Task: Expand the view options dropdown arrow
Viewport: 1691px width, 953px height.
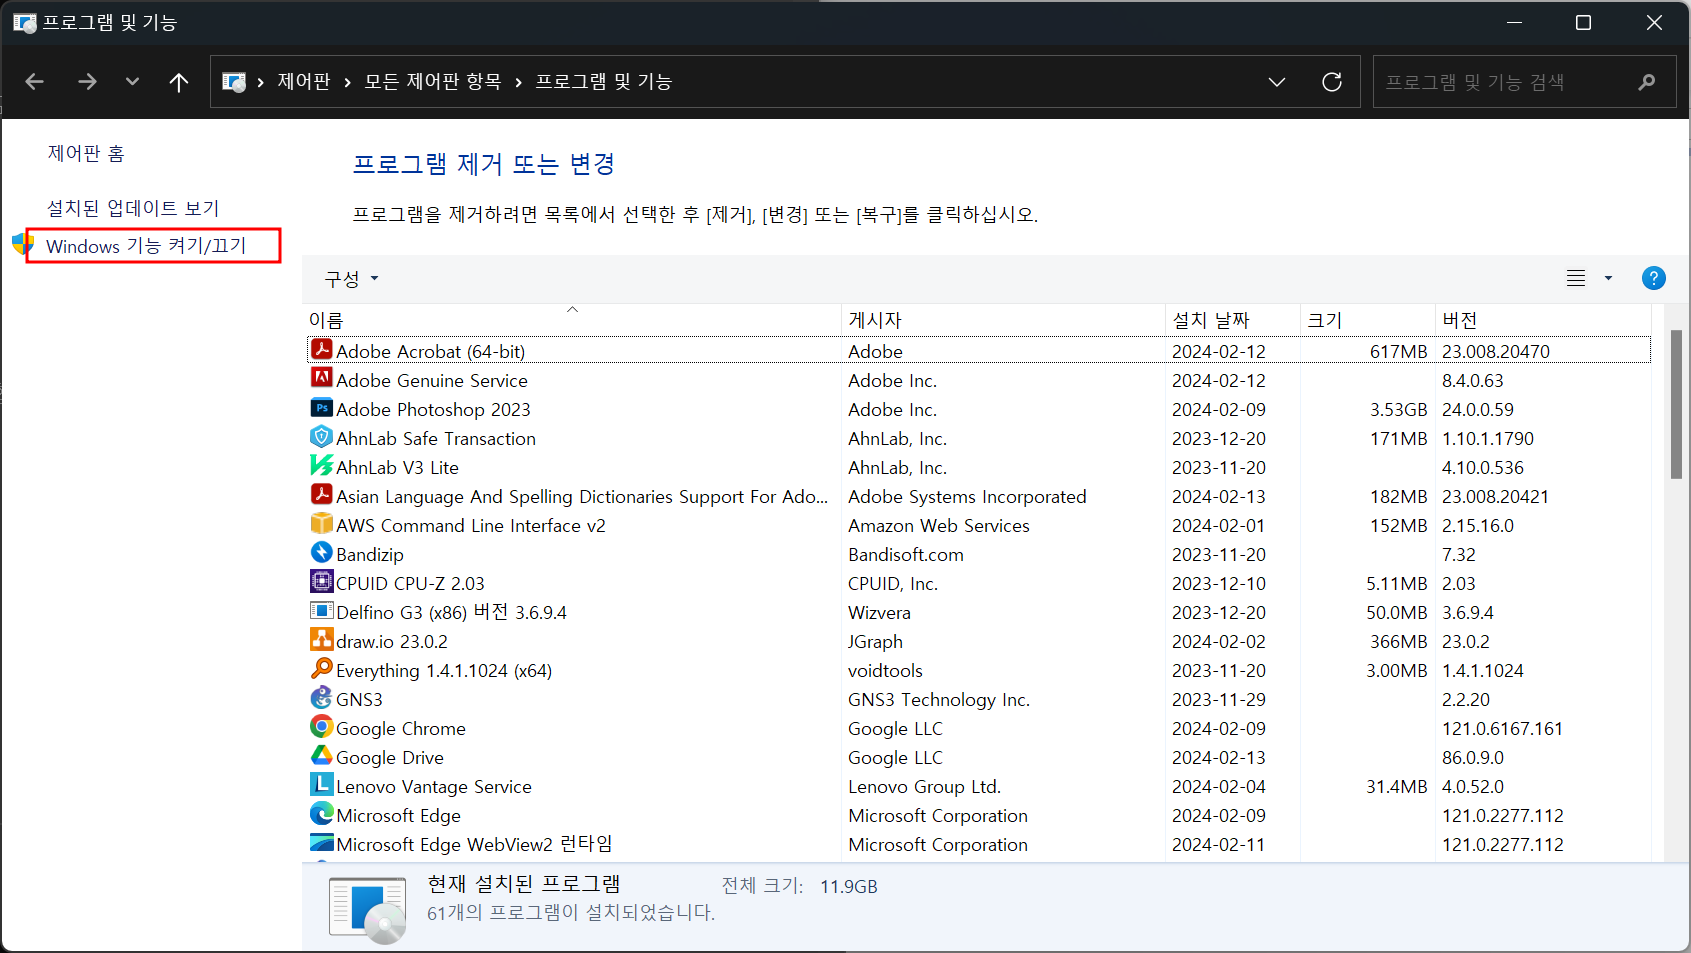Action: coord(1608,278)
